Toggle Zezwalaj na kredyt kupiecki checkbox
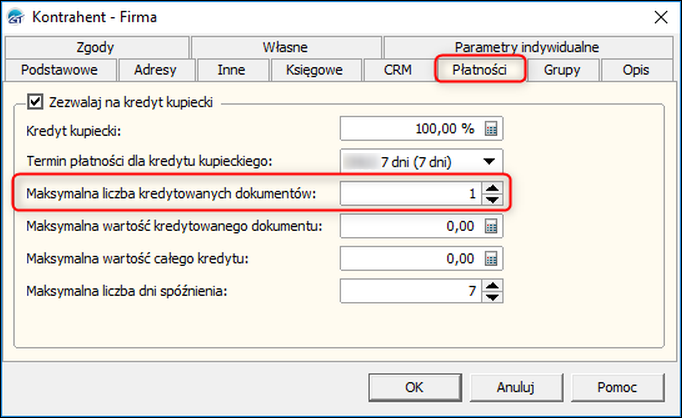Screen dimensions: 682x418 pyautogui.click(x=35, y=102)
